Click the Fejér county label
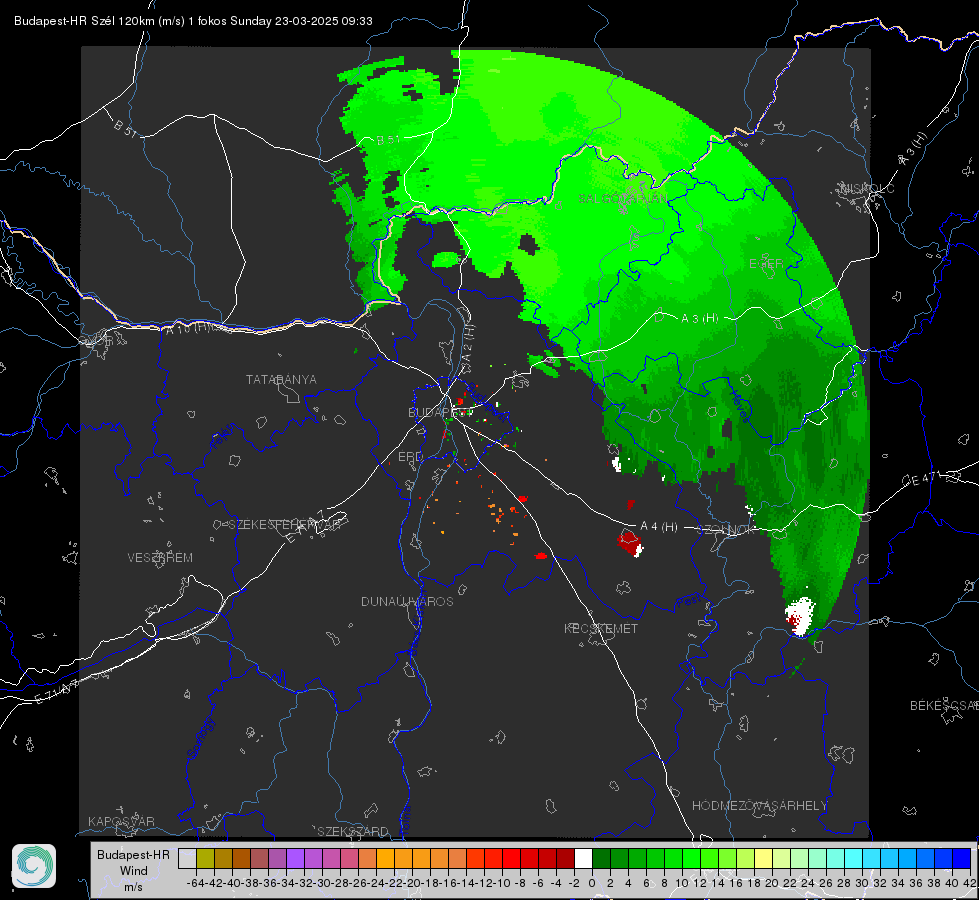 pos(223,437)
